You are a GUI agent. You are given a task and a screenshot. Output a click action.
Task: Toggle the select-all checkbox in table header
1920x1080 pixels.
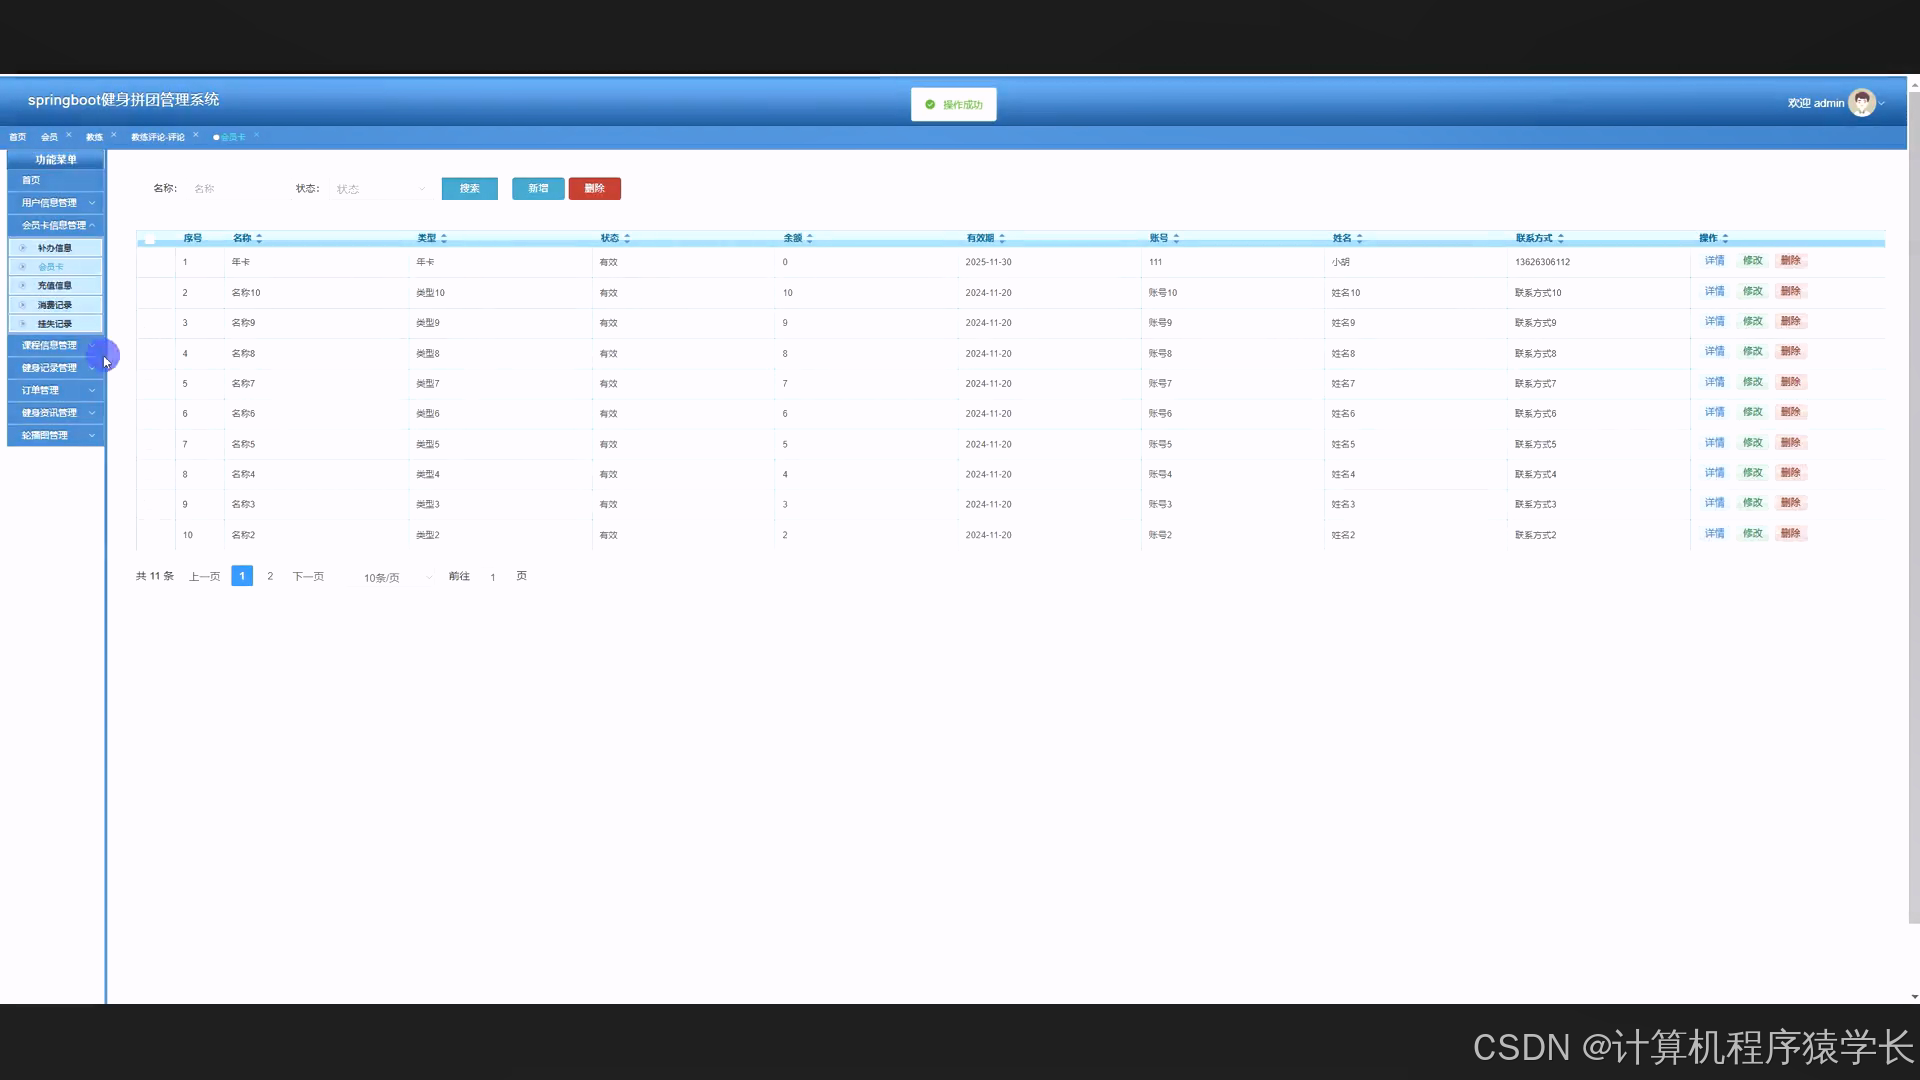tap(150, 239)
